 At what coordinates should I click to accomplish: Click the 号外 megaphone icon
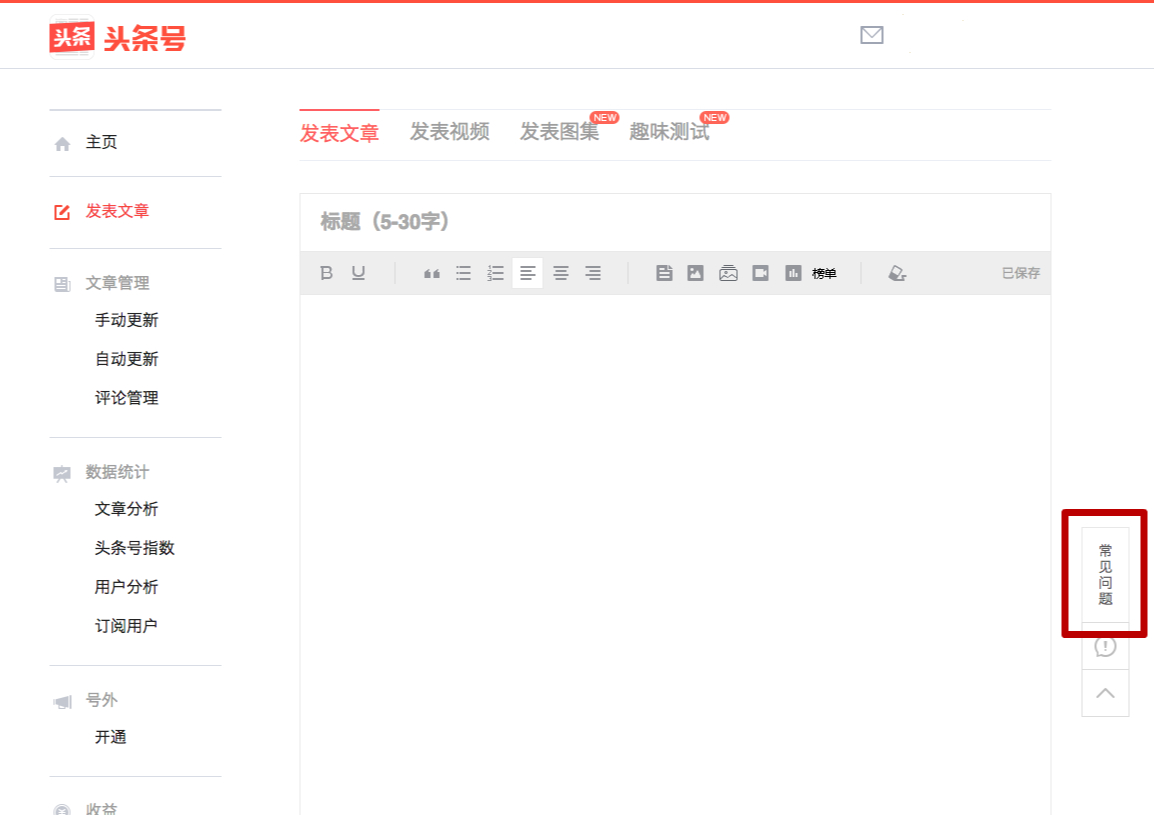[63, 702]
